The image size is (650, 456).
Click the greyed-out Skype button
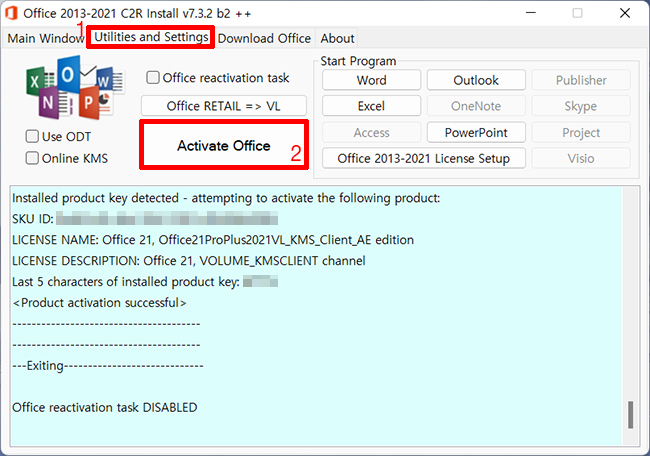point(581,106)
